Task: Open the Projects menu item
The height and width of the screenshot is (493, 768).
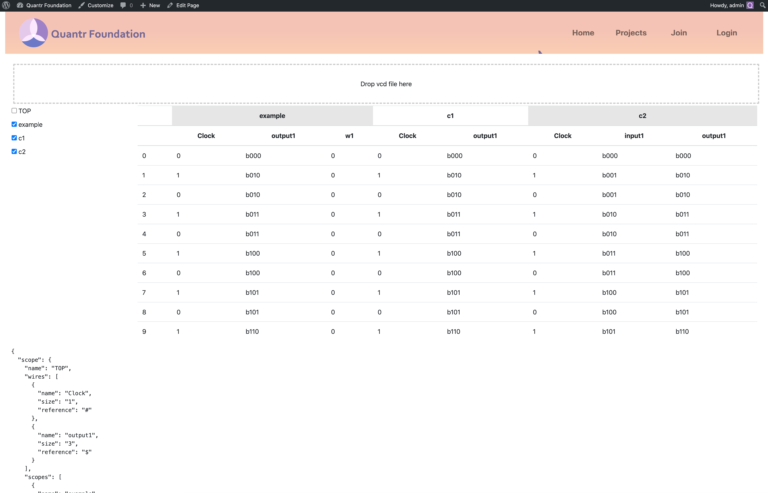Action: 631,33
